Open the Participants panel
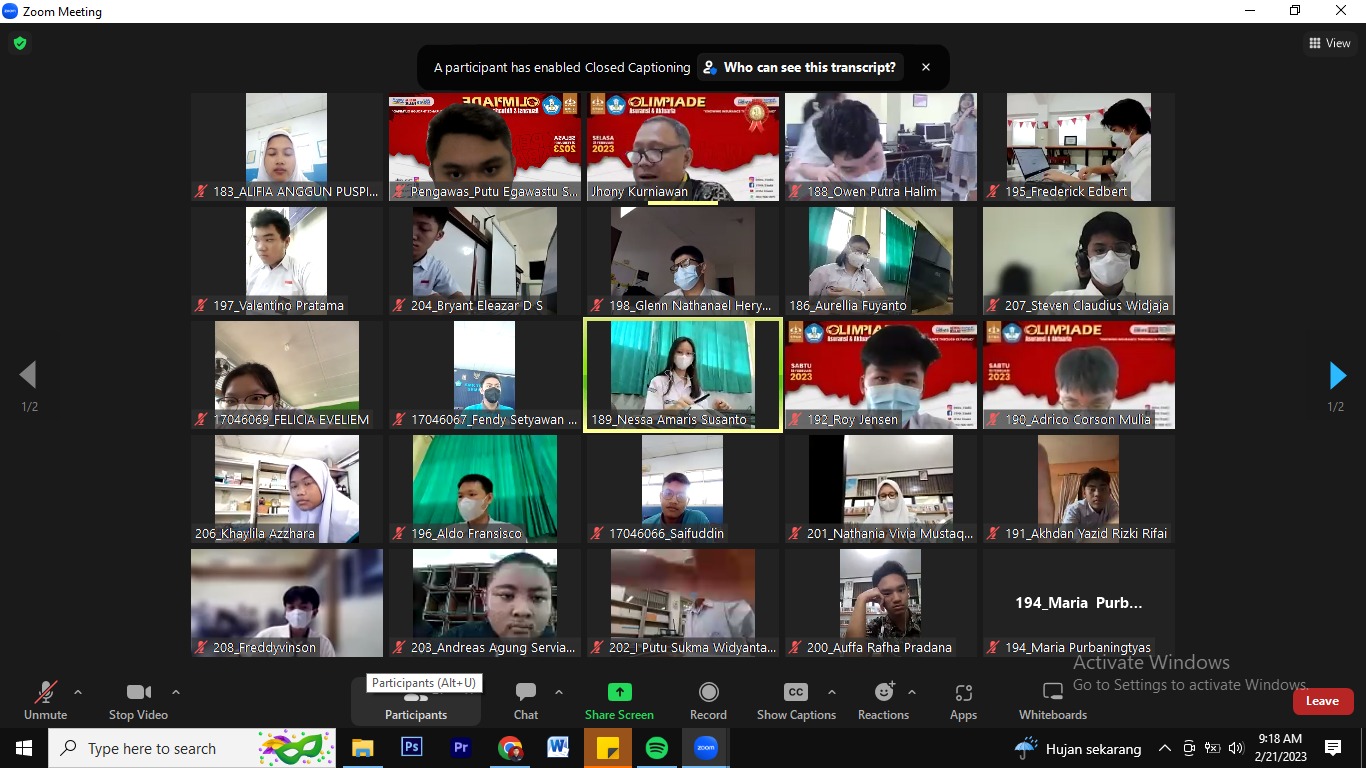1366x768 pixels. tap(416, 702)
